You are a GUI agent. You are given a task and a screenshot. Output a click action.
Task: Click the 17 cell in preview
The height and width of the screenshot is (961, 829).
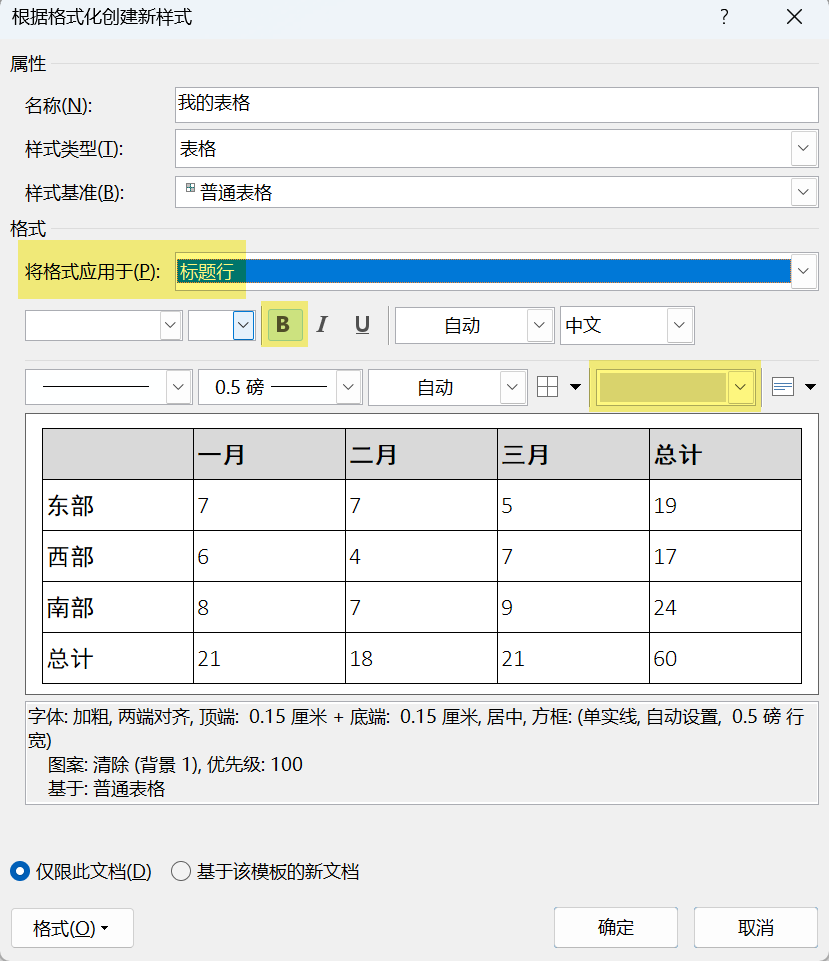(x=725, y=556)
